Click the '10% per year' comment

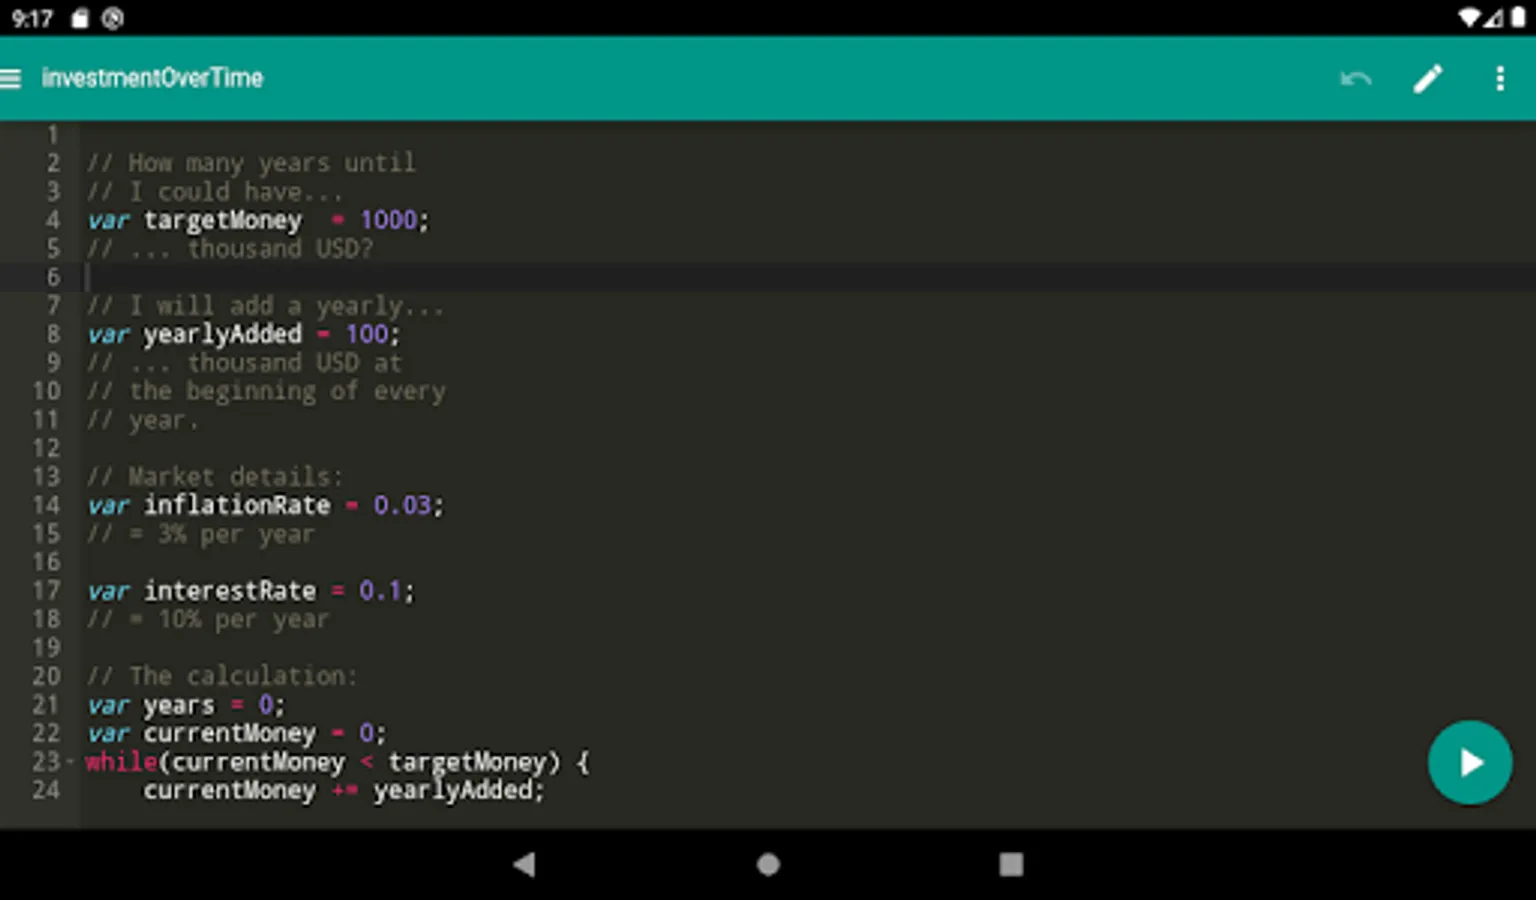(208, 619)
